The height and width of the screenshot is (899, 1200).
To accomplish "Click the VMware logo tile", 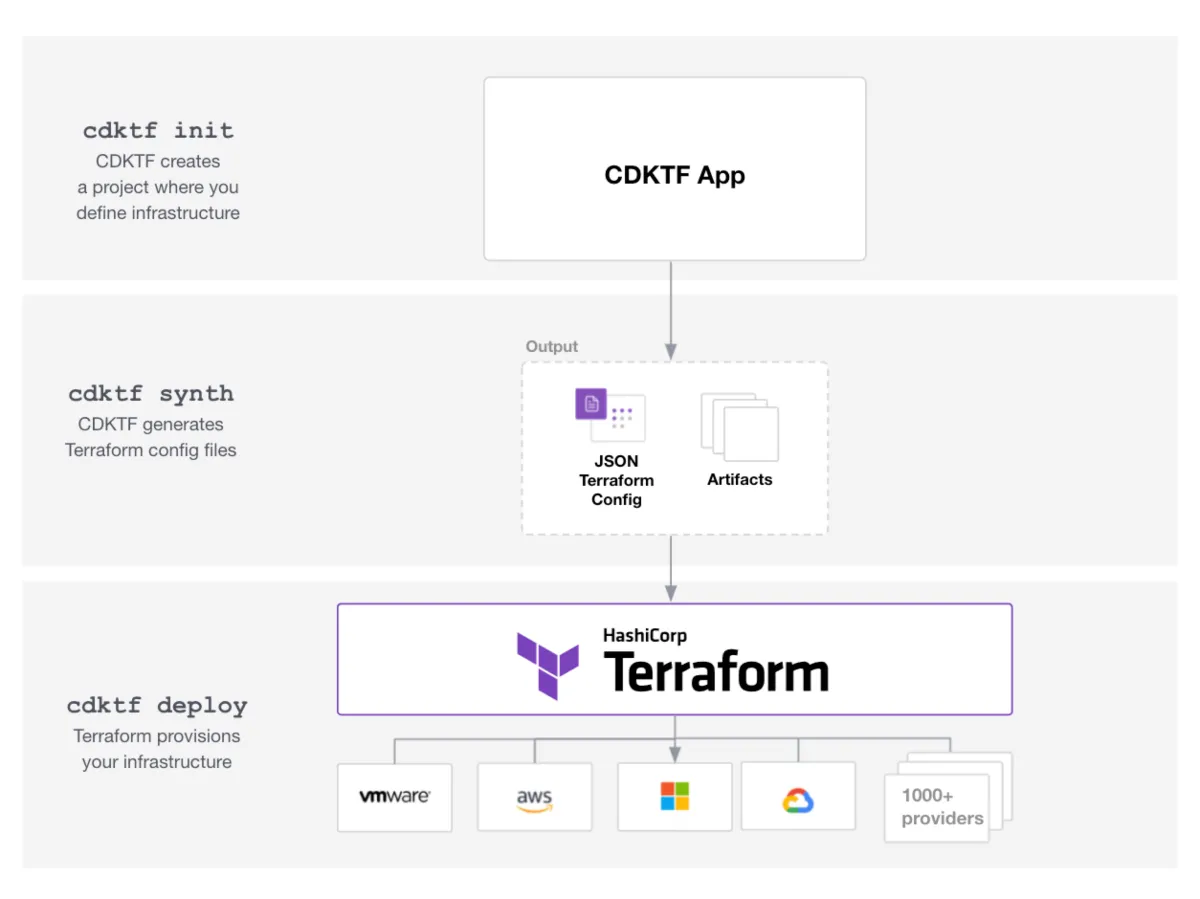I will (x=394, y=797).
